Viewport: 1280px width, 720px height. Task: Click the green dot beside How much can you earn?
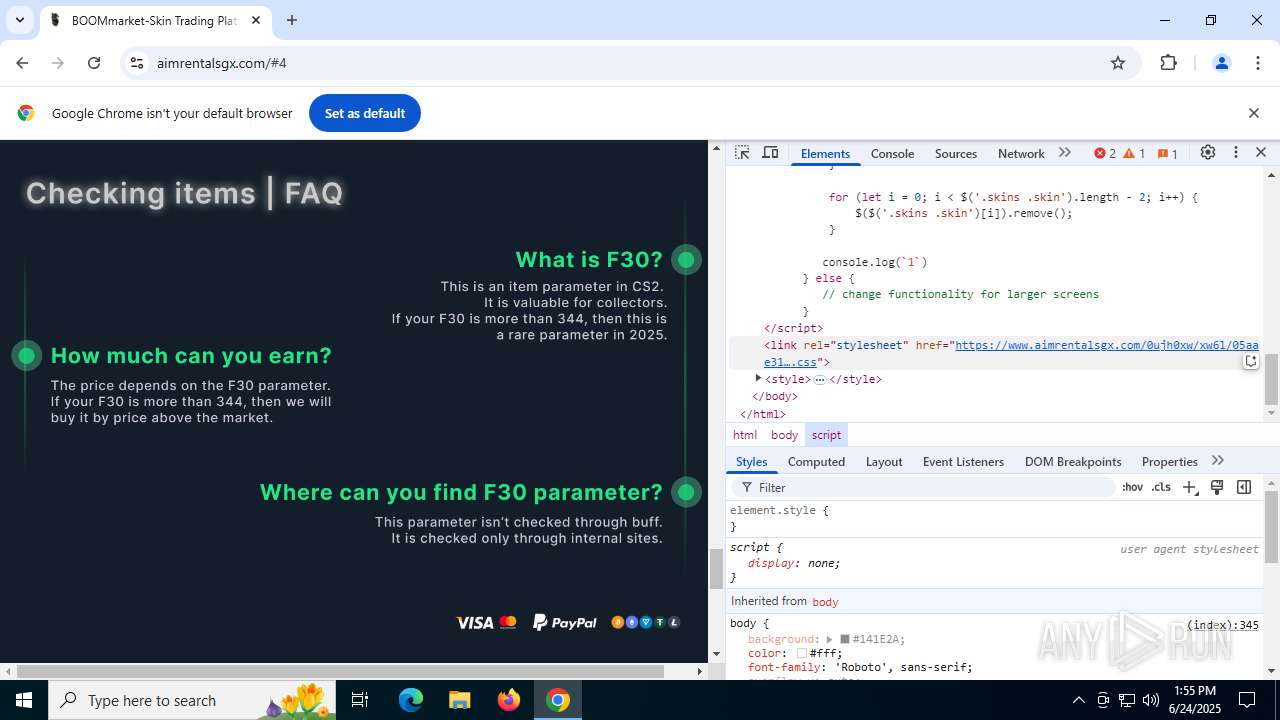point(27,355)
